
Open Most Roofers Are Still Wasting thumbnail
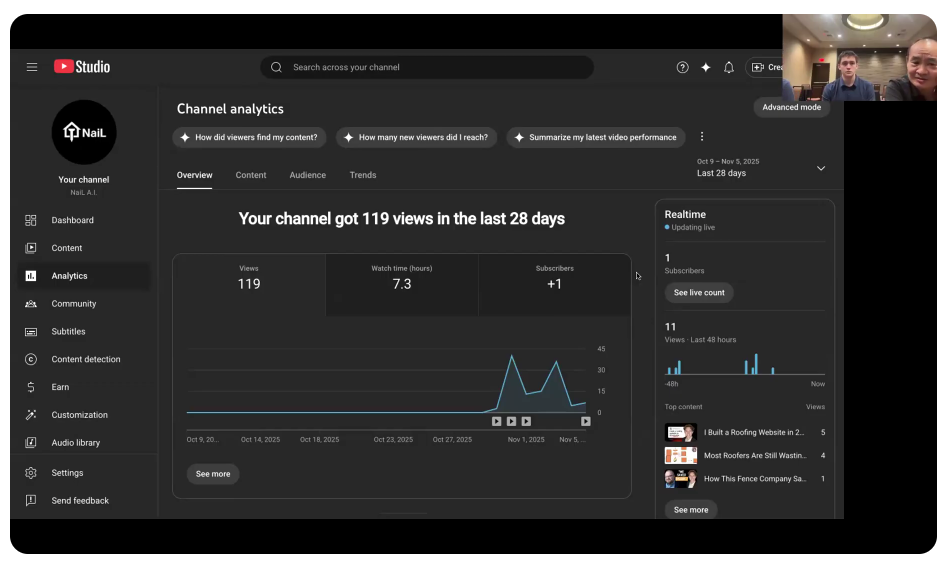[681, 455]
